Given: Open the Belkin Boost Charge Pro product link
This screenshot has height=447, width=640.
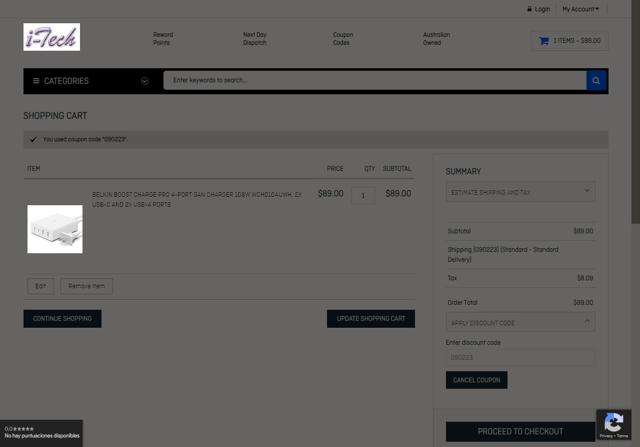Looking at the screenshot, I should (x=197, y=200).
